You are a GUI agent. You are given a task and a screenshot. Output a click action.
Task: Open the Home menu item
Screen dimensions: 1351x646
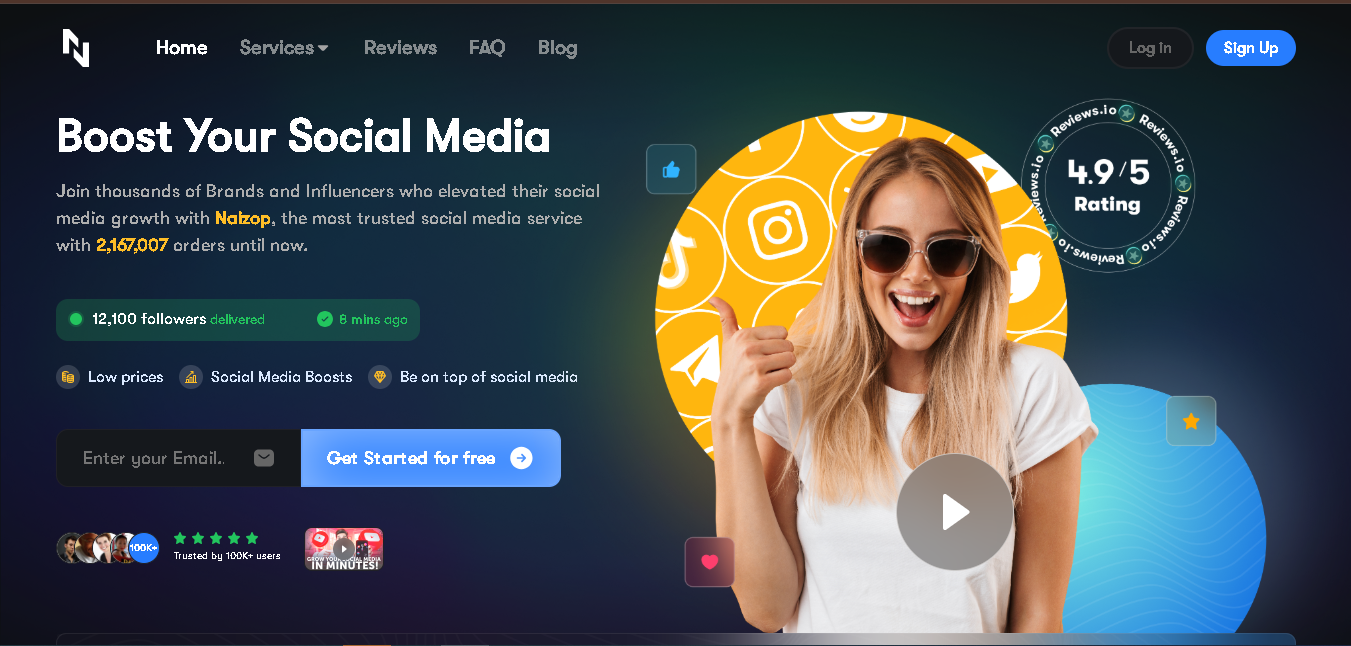point(182,48)
